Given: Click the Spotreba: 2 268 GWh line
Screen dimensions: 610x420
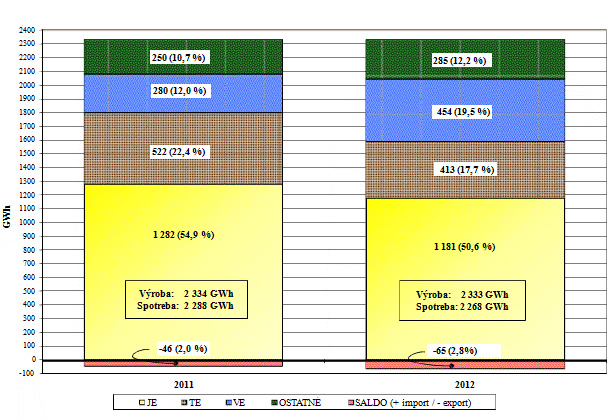Looking at the screenshot, I should [x=462, y=307].
